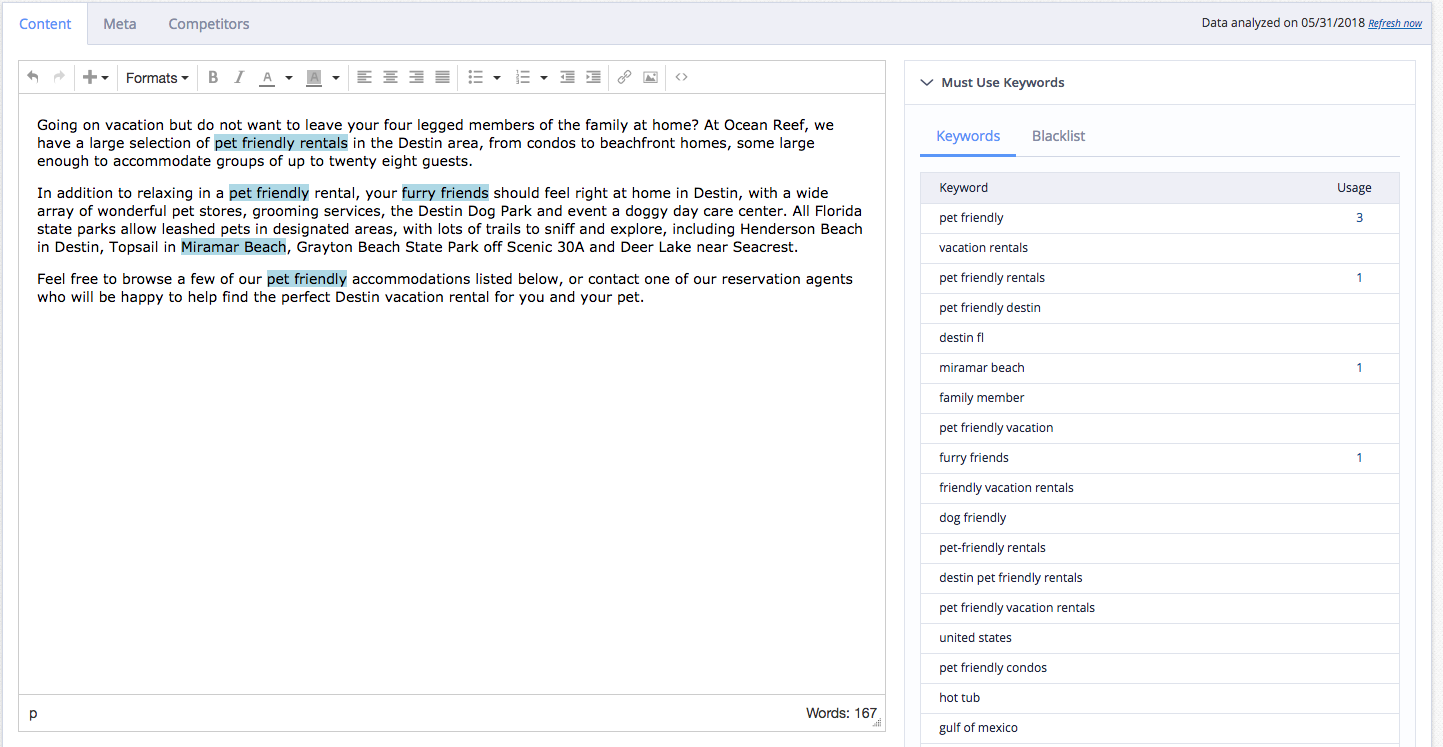This screenshot has height=747, width=1443.
Task: Justify the text
Action: coord(443,77)
